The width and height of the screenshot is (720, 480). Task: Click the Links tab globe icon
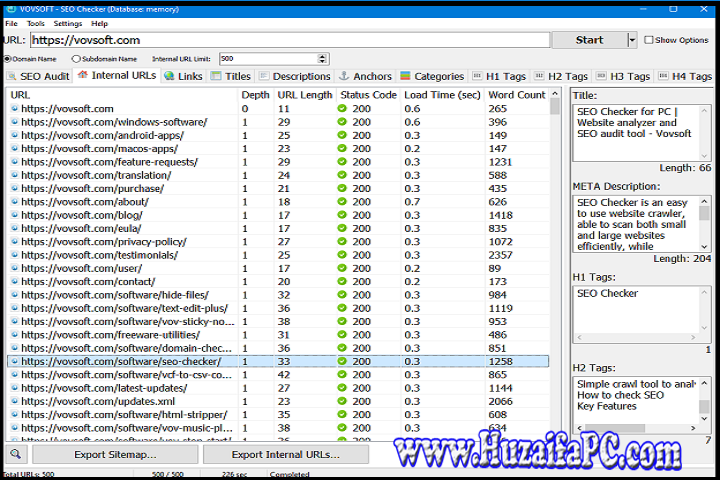pyautogui.click(x=169, y=76)
